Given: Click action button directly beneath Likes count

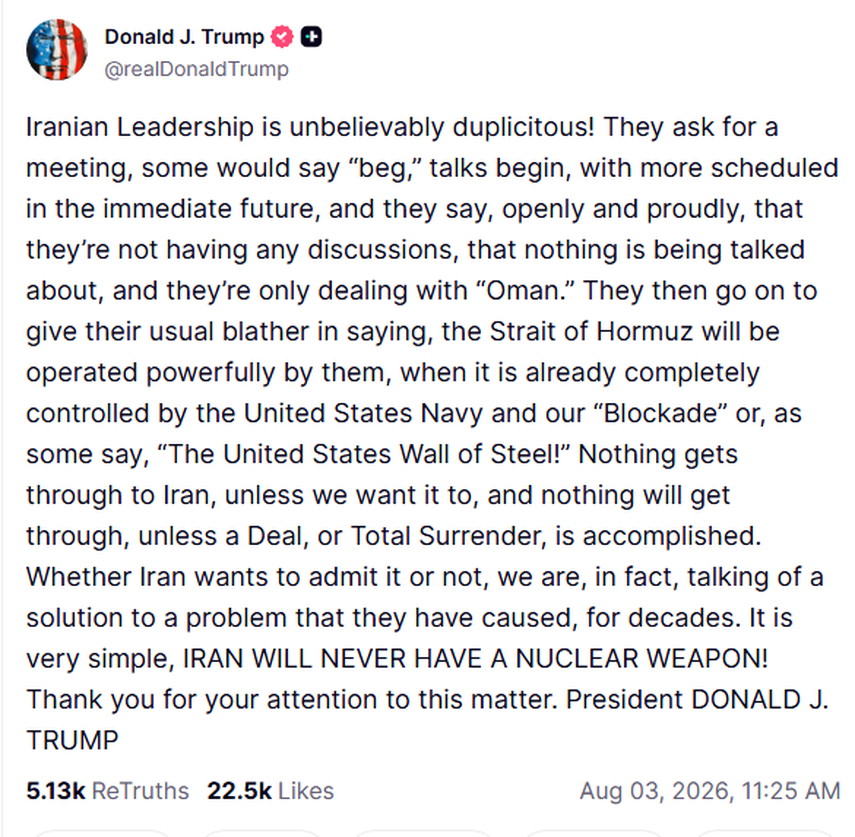Looking at the screenshot, I should pos(262,833).
